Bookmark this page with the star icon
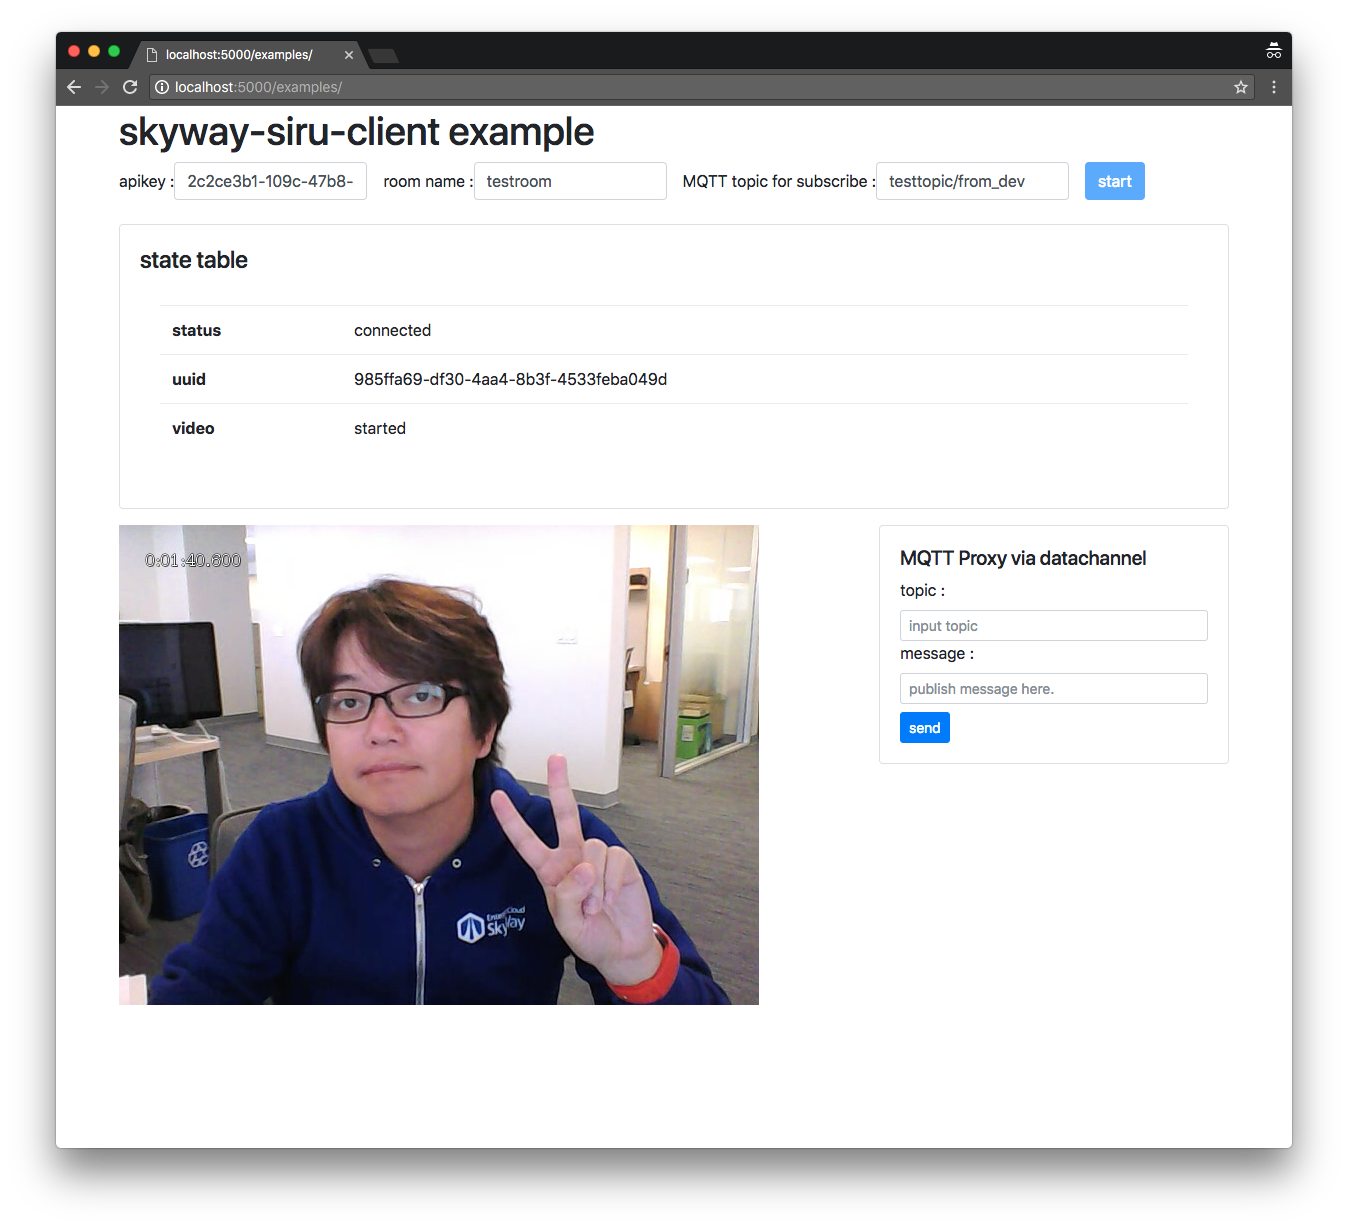The width and height of the screenshot is (1348, 1228). [1241, 87]
